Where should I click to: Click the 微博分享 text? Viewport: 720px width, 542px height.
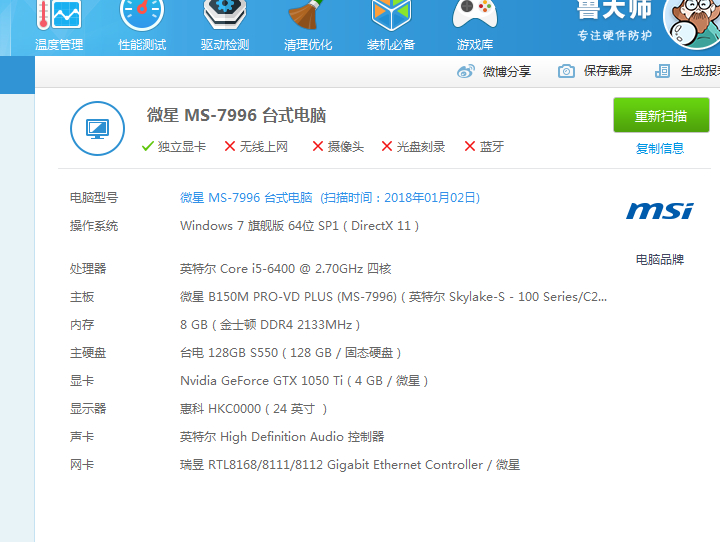pos(507,71)
